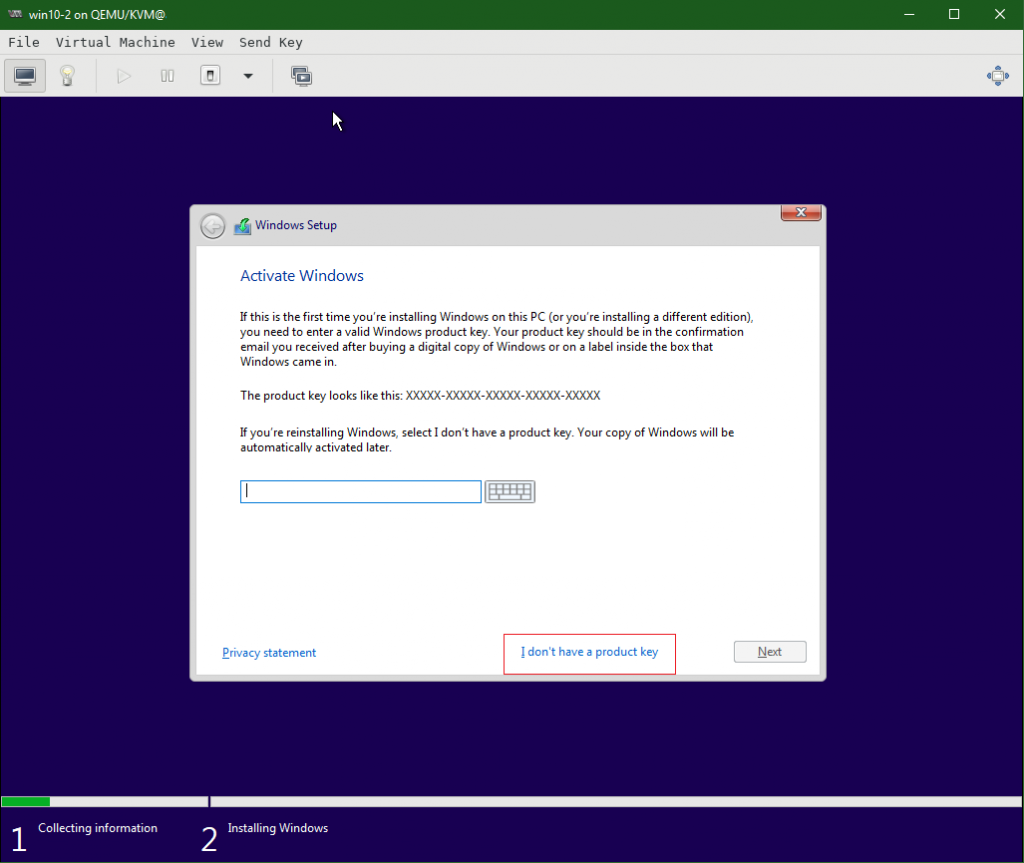Viewport: 1024px width, 863px height.
Task: Open the Send Key menu
Action: click(270, 42)
